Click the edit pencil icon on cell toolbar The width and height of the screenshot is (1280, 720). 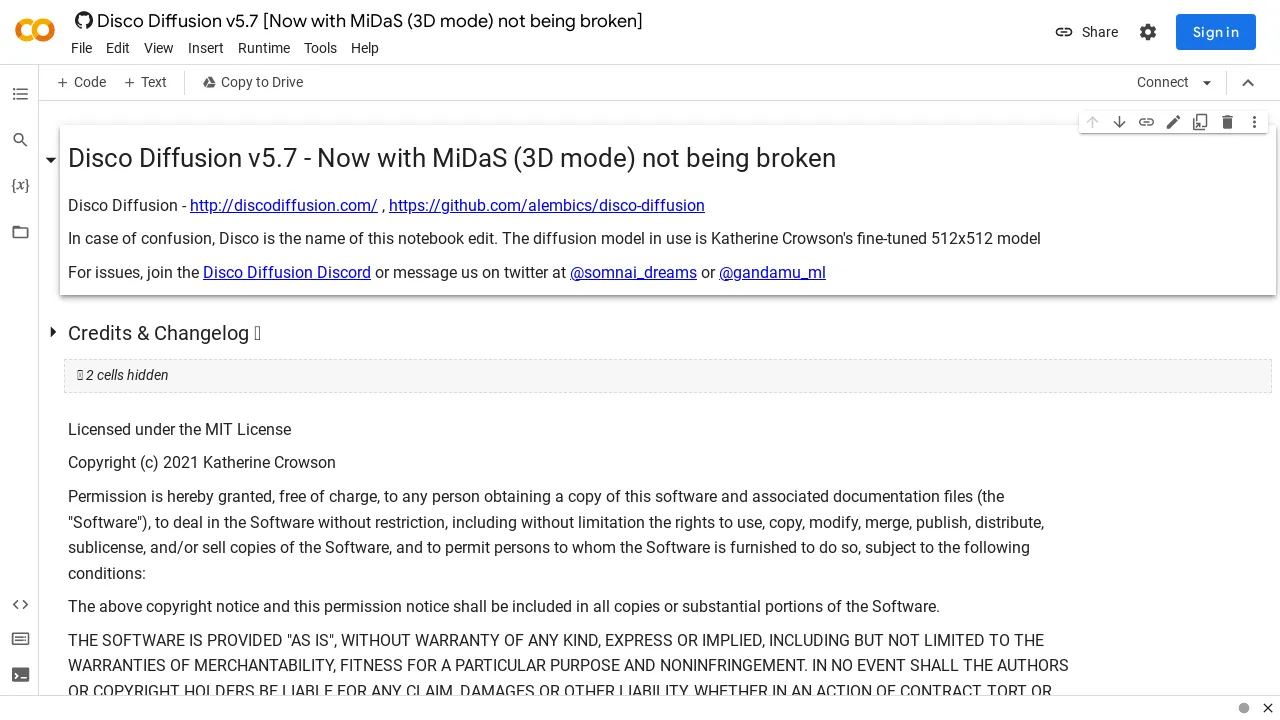point(1173,122)
